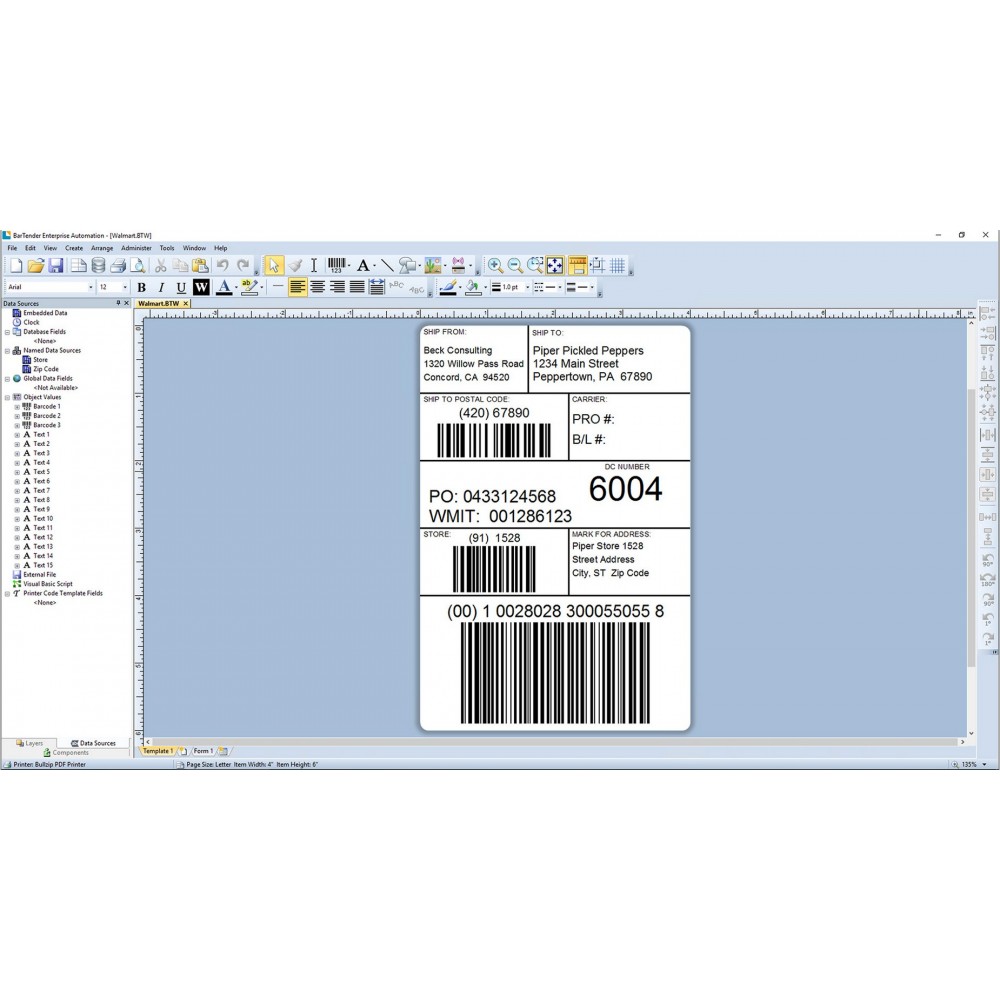Open the Tools menu
This screenshot has width=1000, height=1000.
click(166, 247)
